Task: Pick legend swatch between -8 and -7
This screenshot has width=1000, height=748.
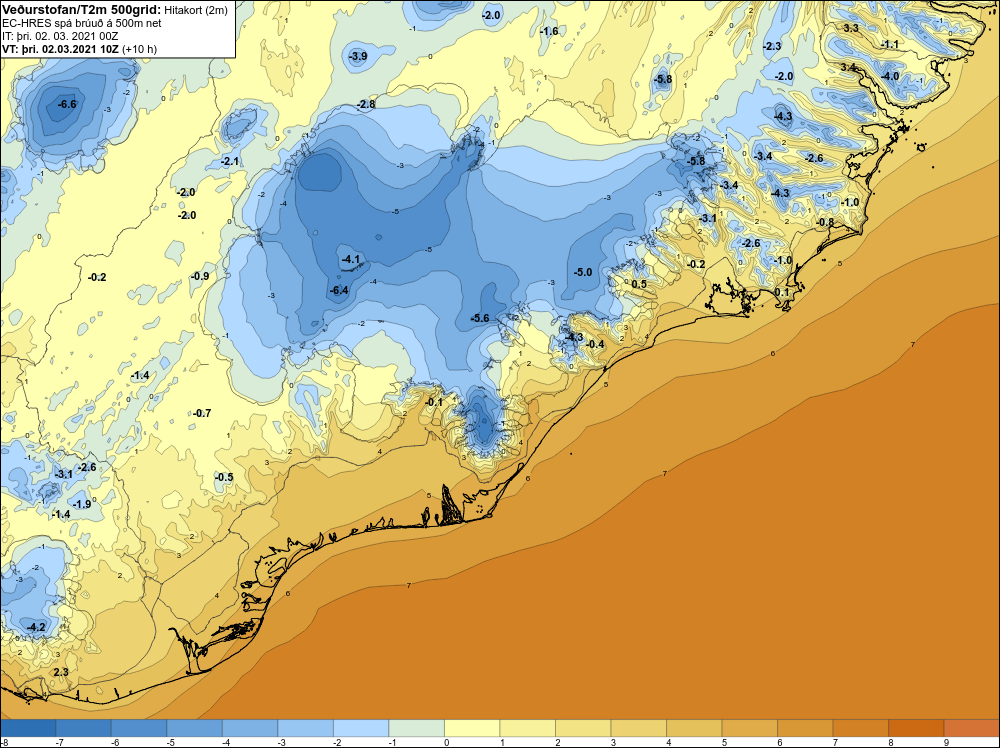Action: click(28, 728)
